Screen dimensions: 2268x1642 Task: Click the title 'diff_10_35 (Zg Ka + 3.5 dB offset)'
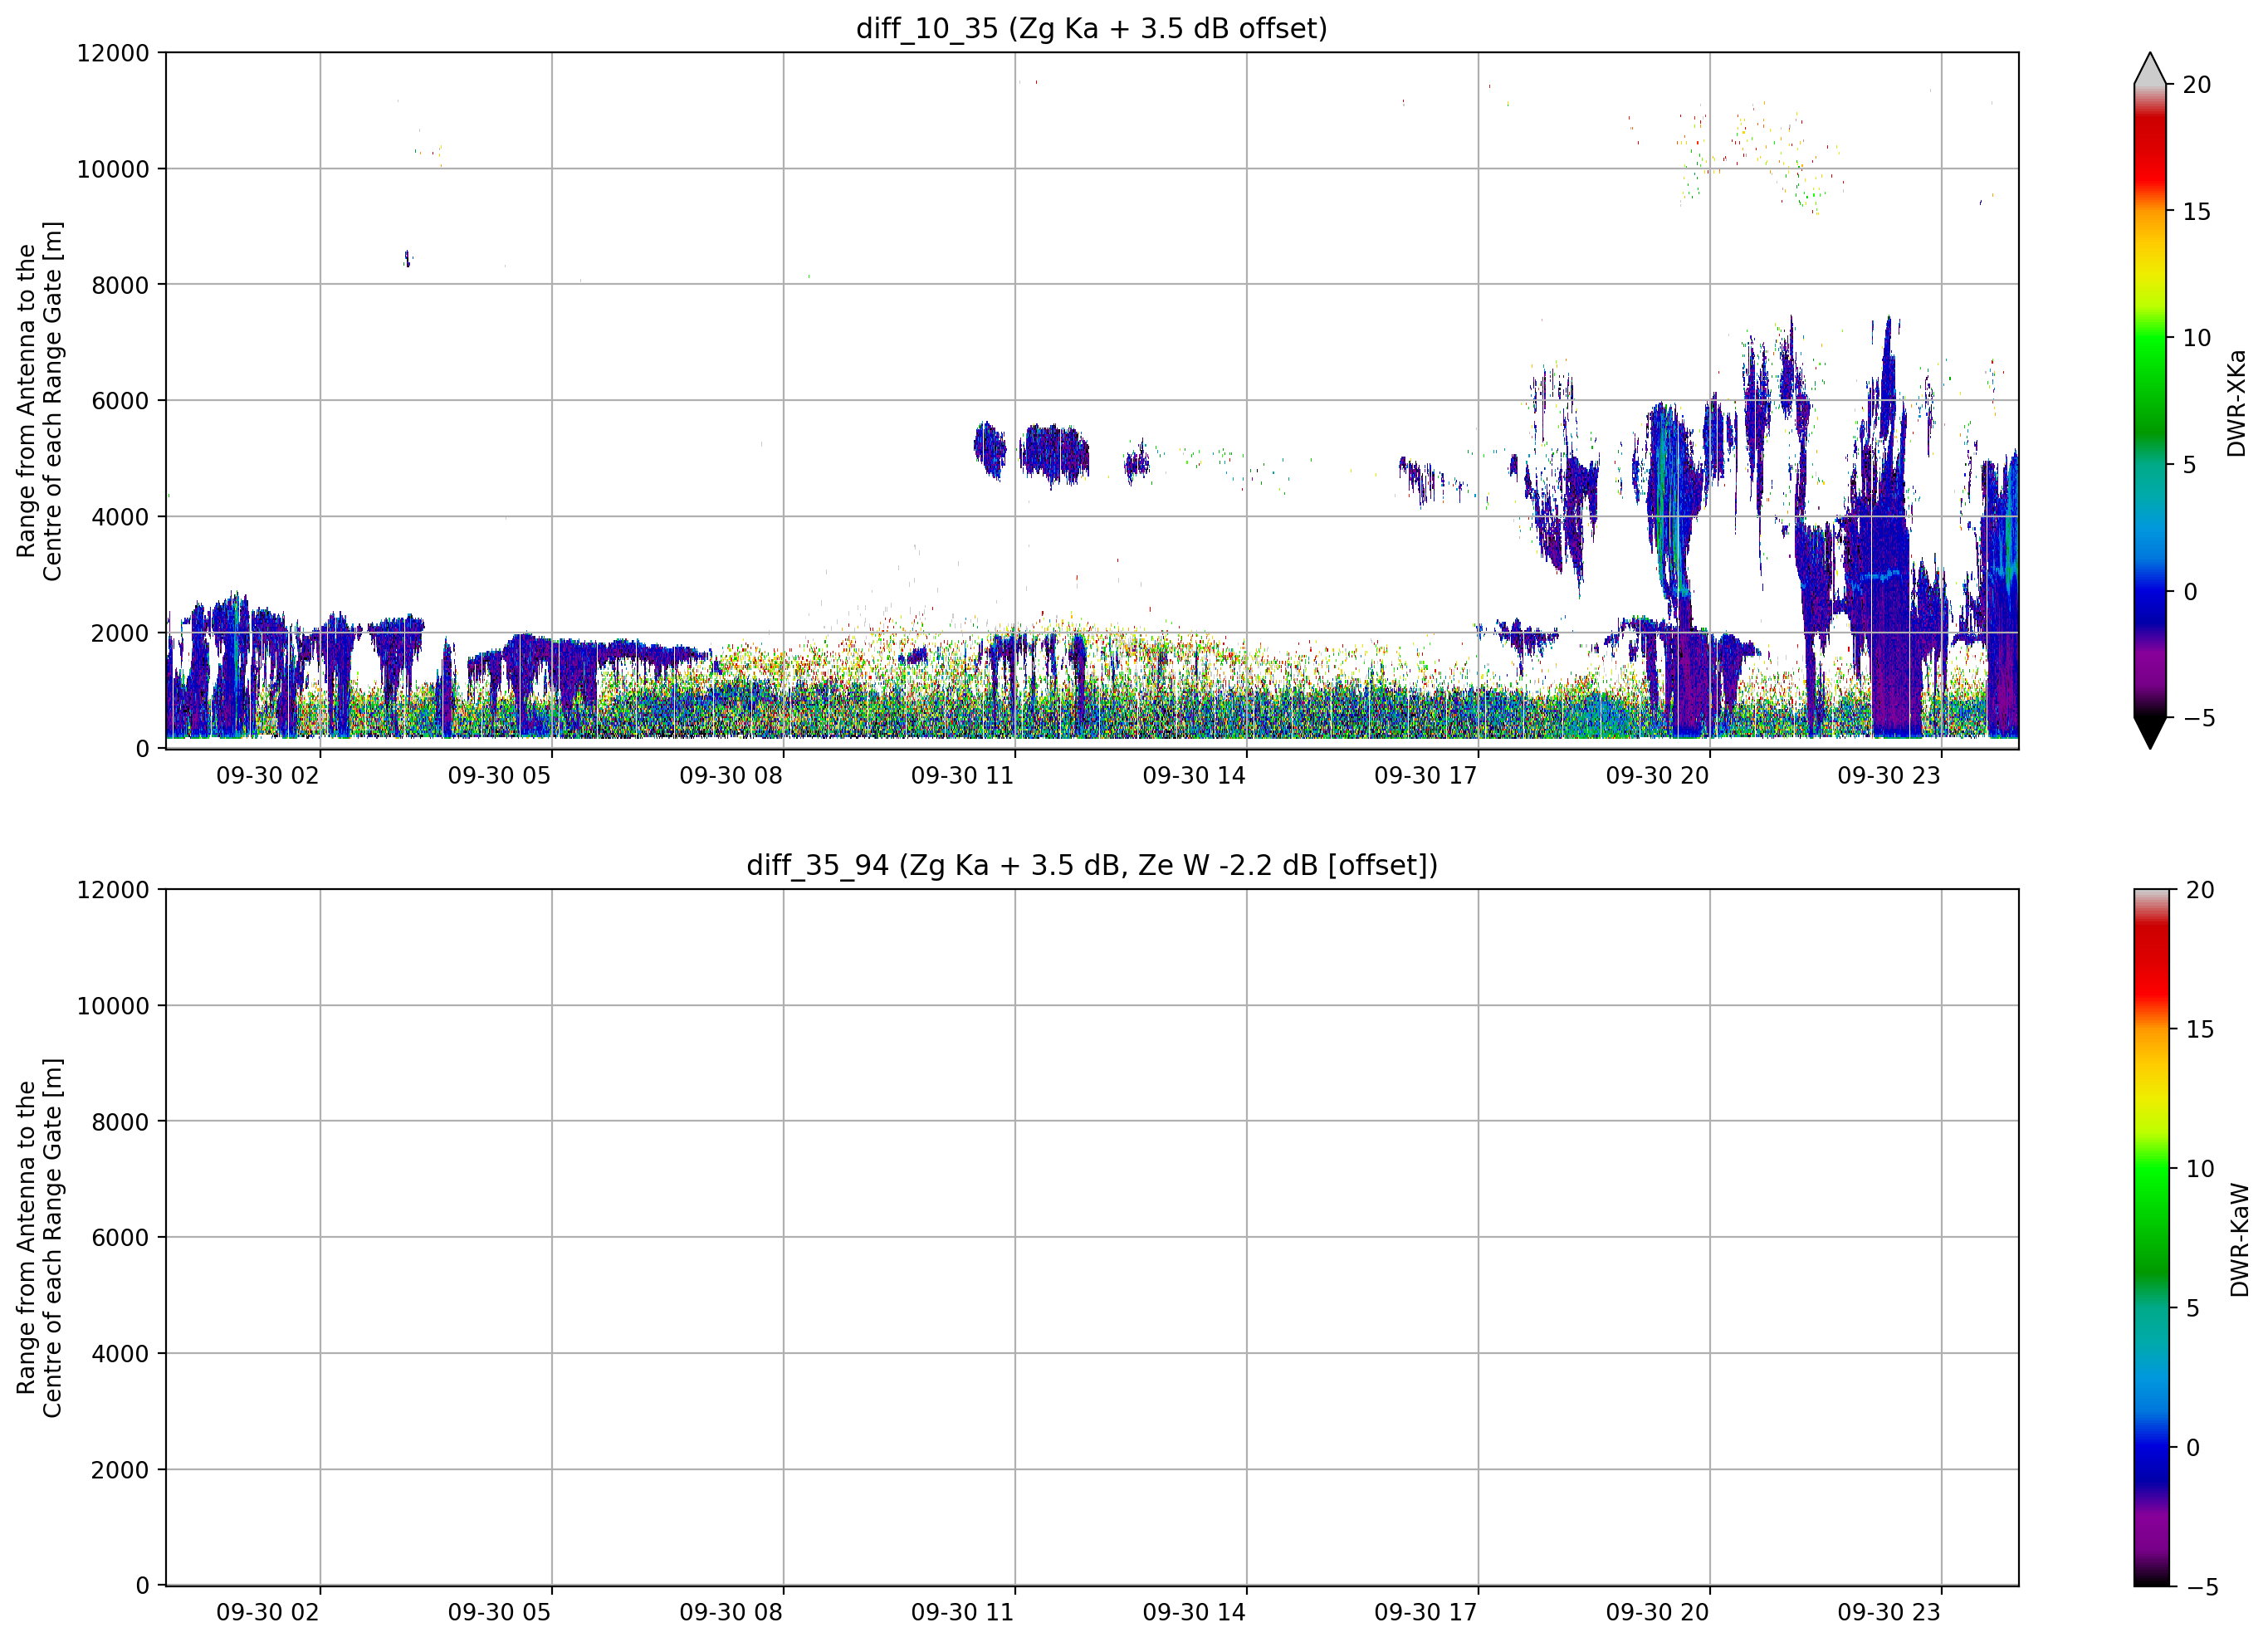point(1092,28)
